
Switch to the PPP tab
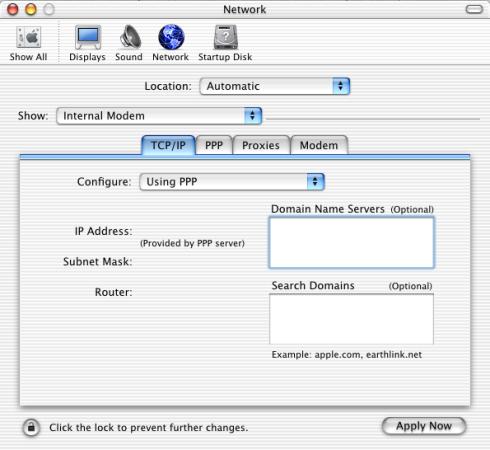click(214, 145)
